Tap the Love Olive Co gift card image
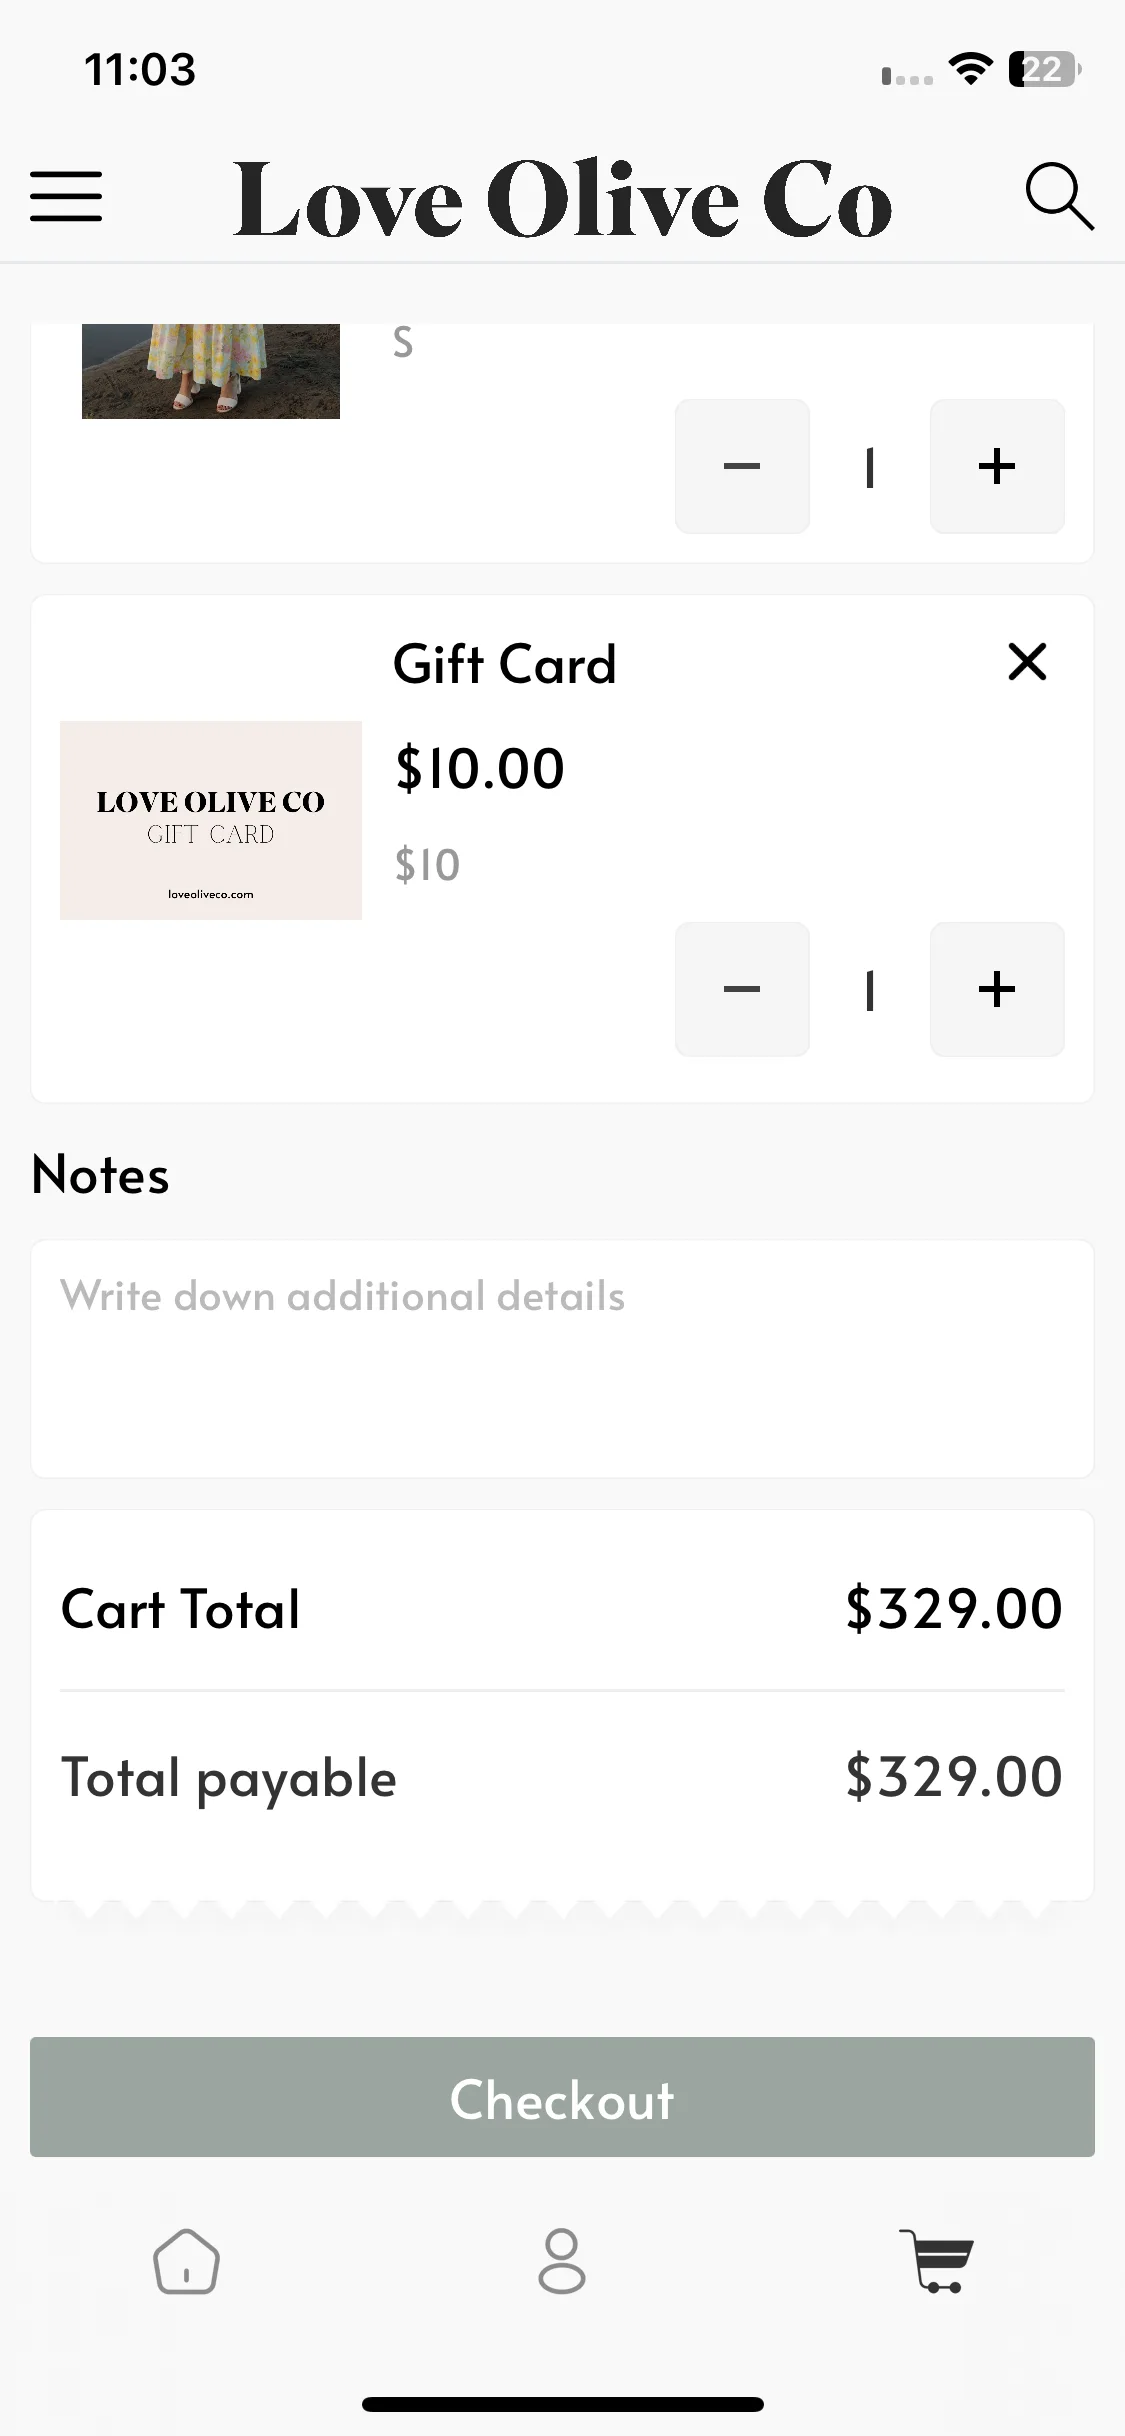 click(x=211, y=820)
